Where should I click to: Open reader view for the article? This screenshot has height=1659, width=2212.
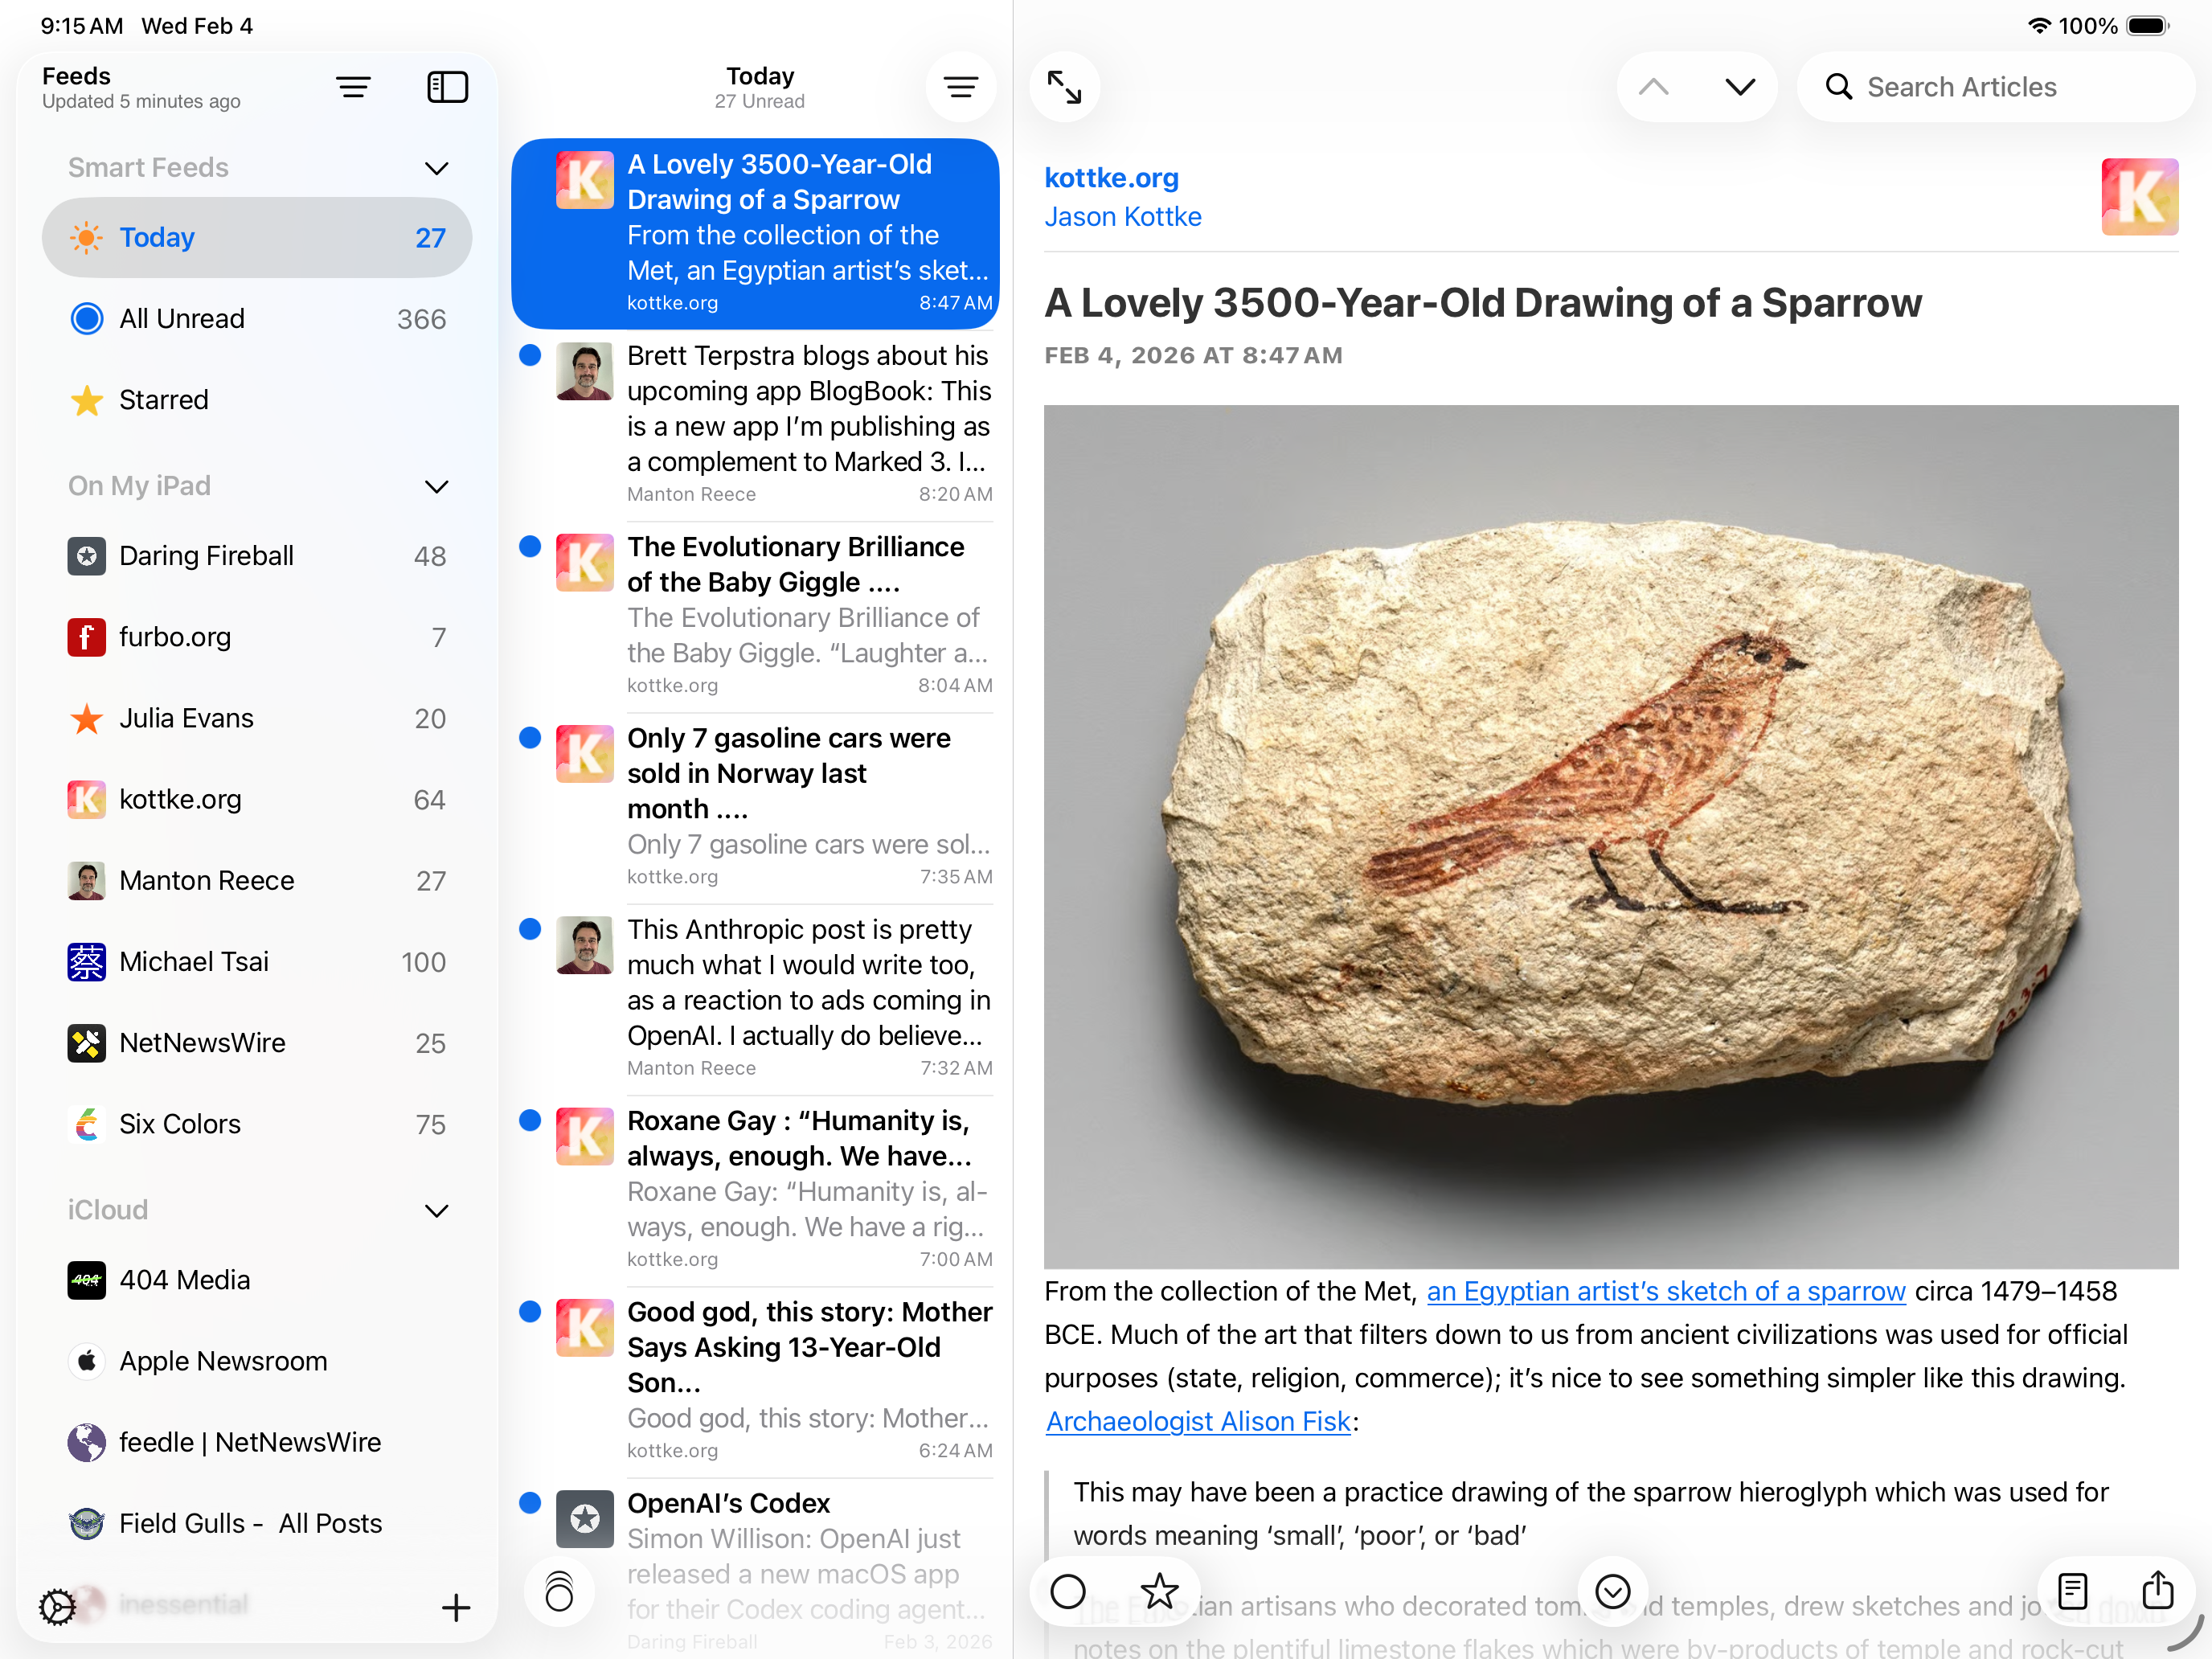2072,1590
